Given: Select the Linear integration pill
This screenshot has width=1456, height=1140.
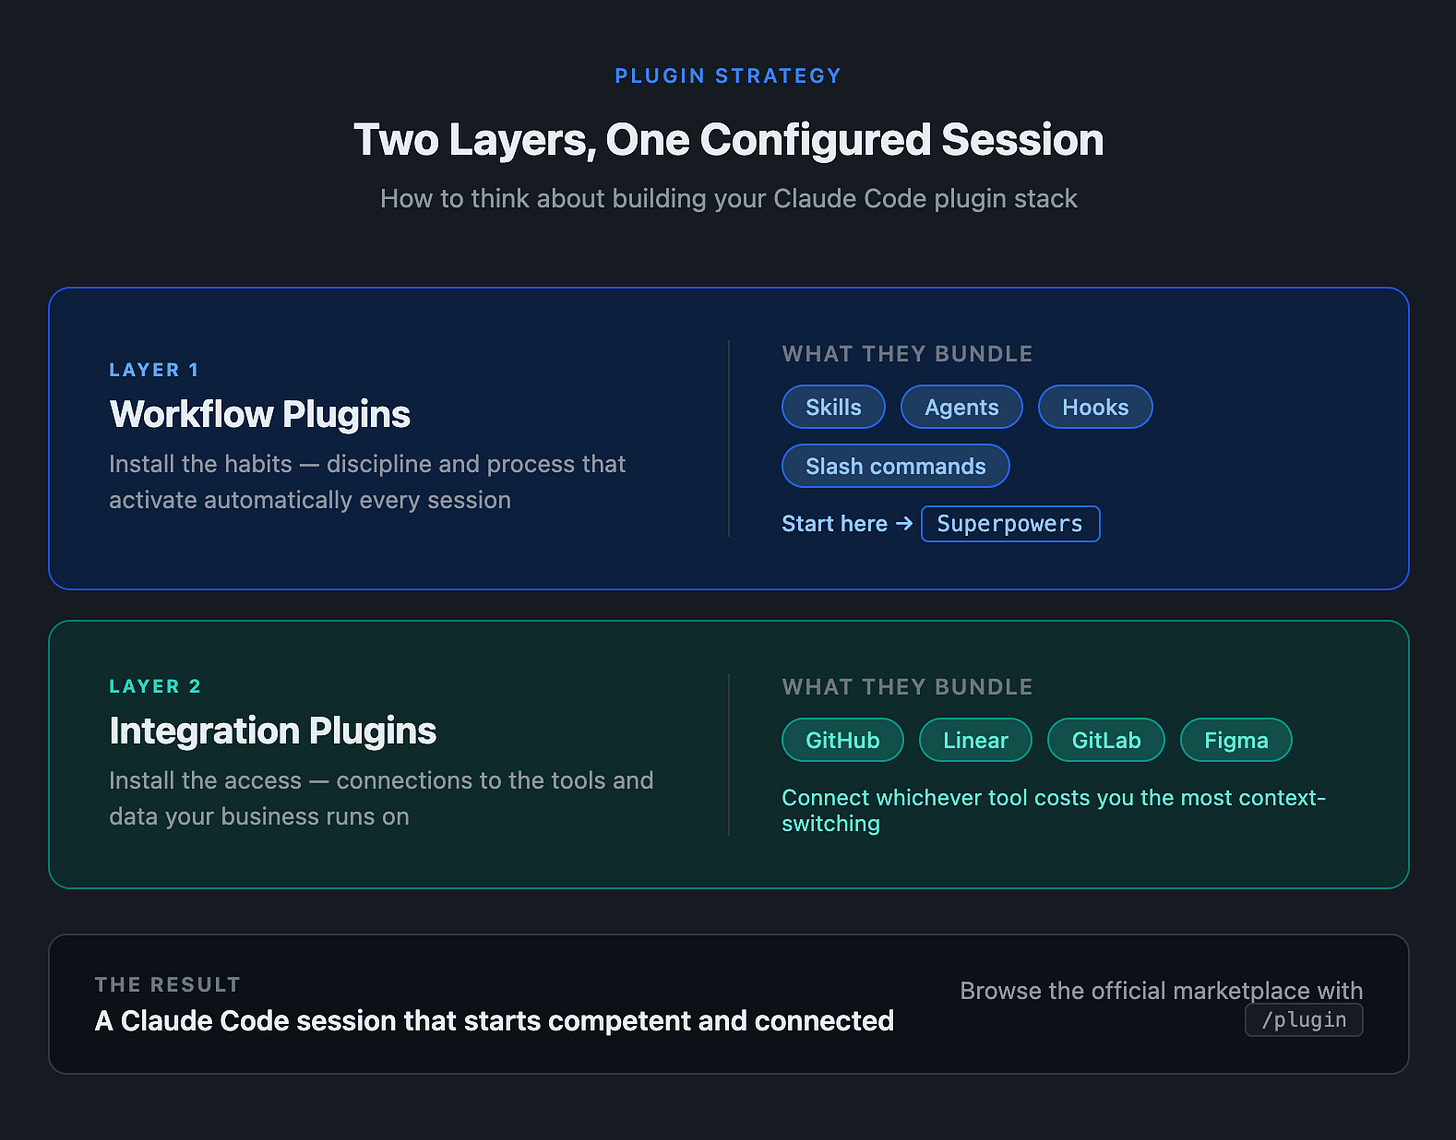Looking at the screenshot, I should (975, 740).
